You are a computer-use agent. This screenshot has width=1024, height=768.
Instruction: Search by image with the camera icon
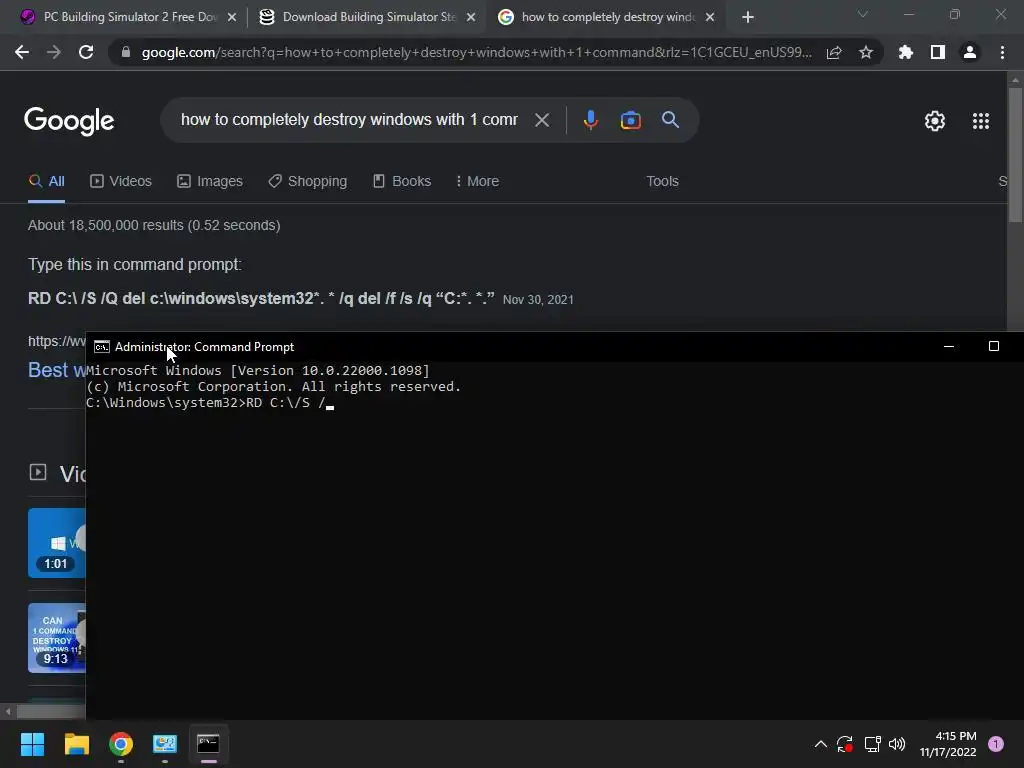pos(630,120)
